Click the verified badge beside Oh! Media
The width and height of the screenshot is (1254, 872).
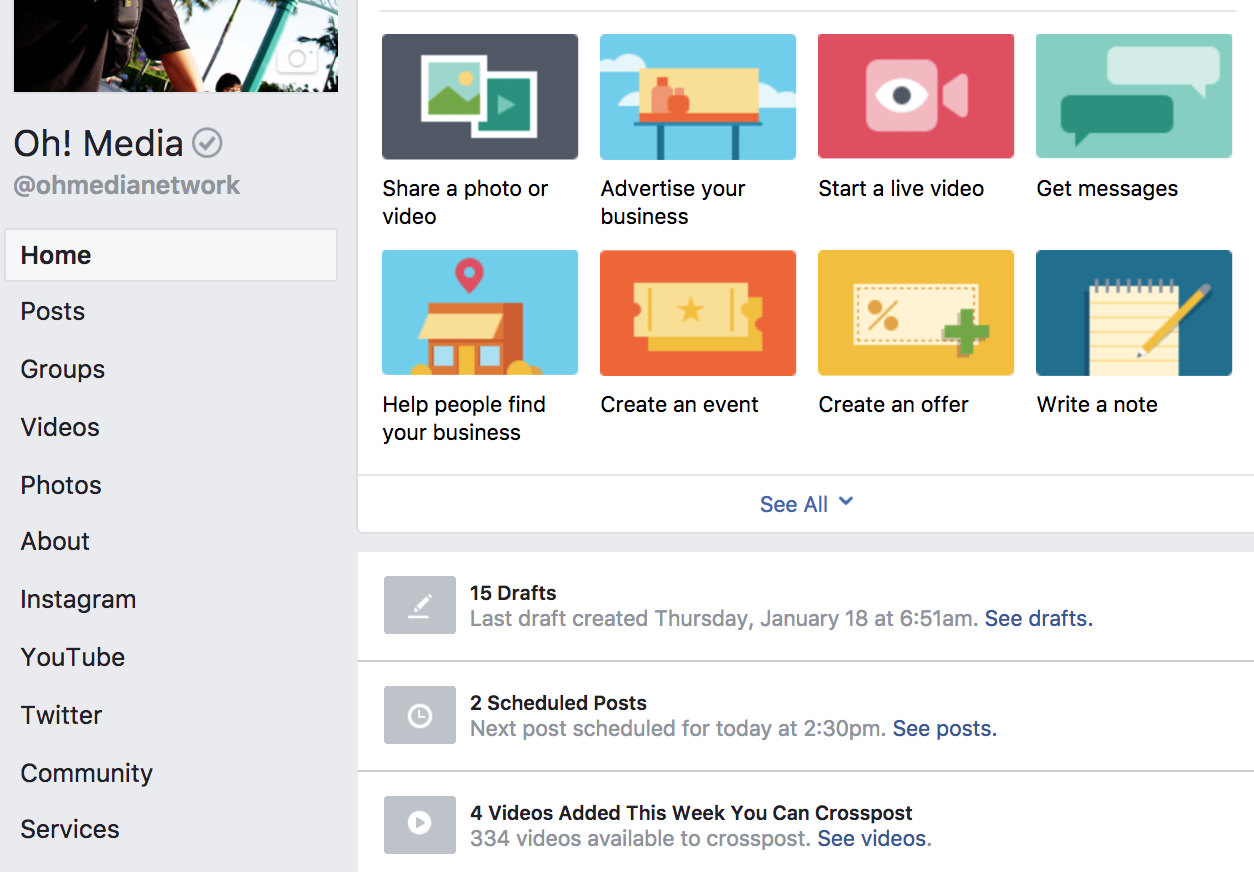(x=207, y=144)
